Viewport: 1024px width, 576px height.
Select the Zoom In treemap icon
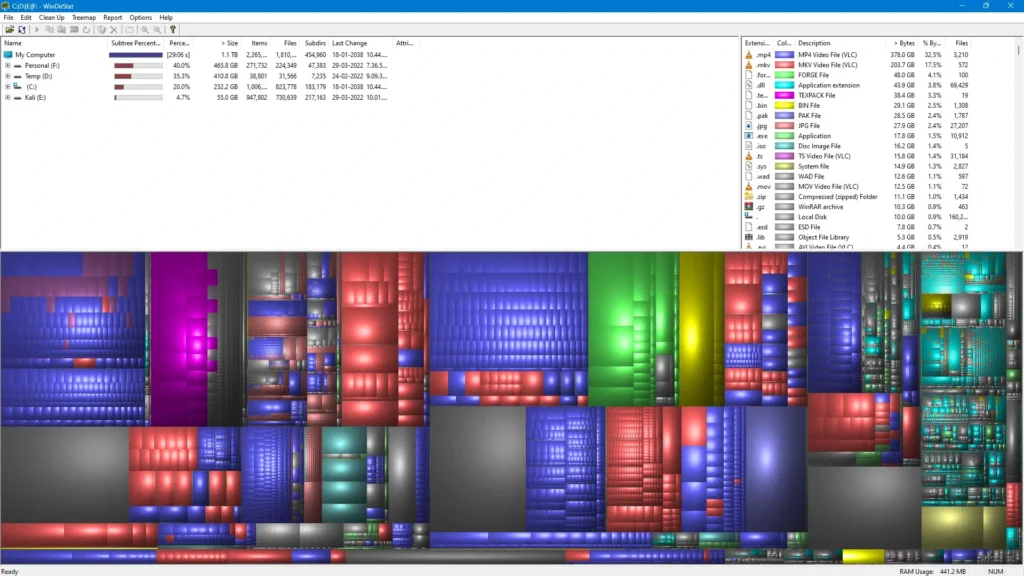tap(143, 30)
